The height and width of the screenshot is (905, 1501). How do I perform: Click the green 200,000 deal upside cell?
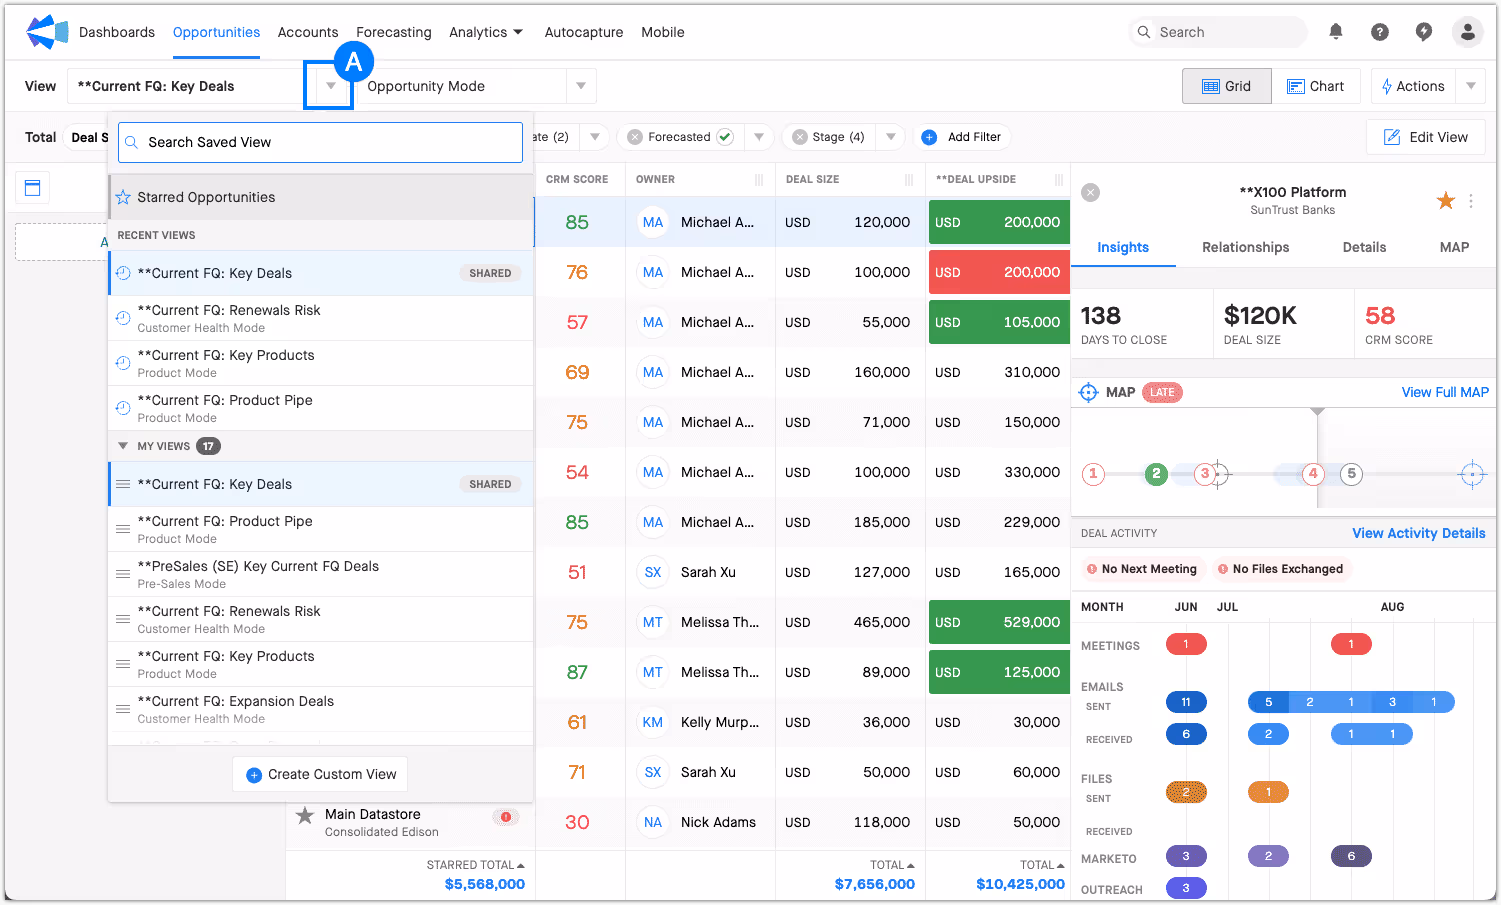coord(999,222)
